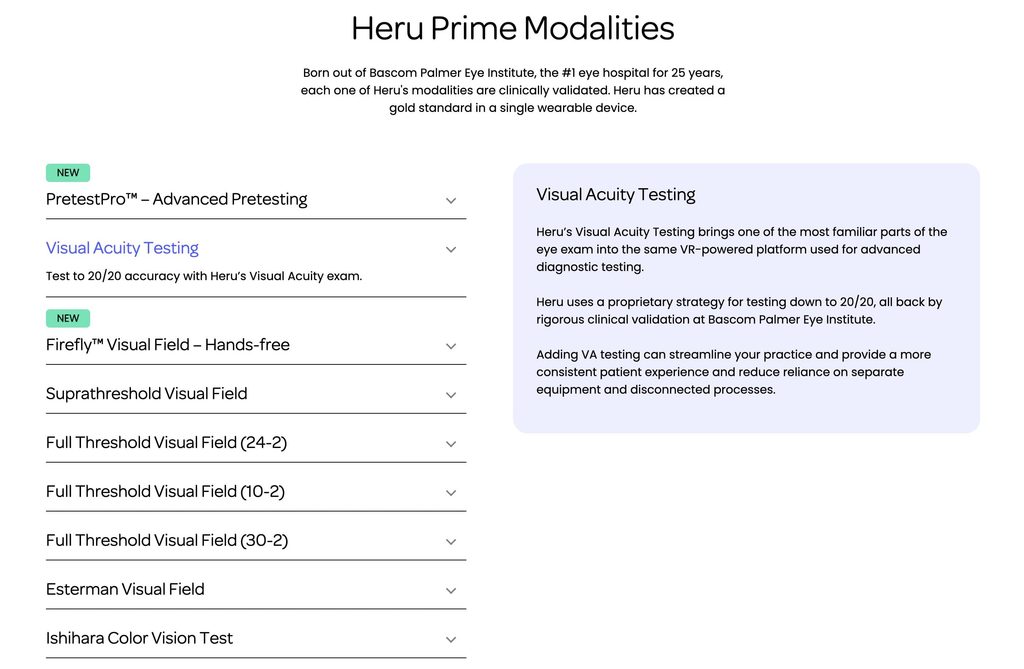Open PretestPro – Advanced Pretesting item
The width and height of the screenshot is (1024, 669).
tap(176, 199)
